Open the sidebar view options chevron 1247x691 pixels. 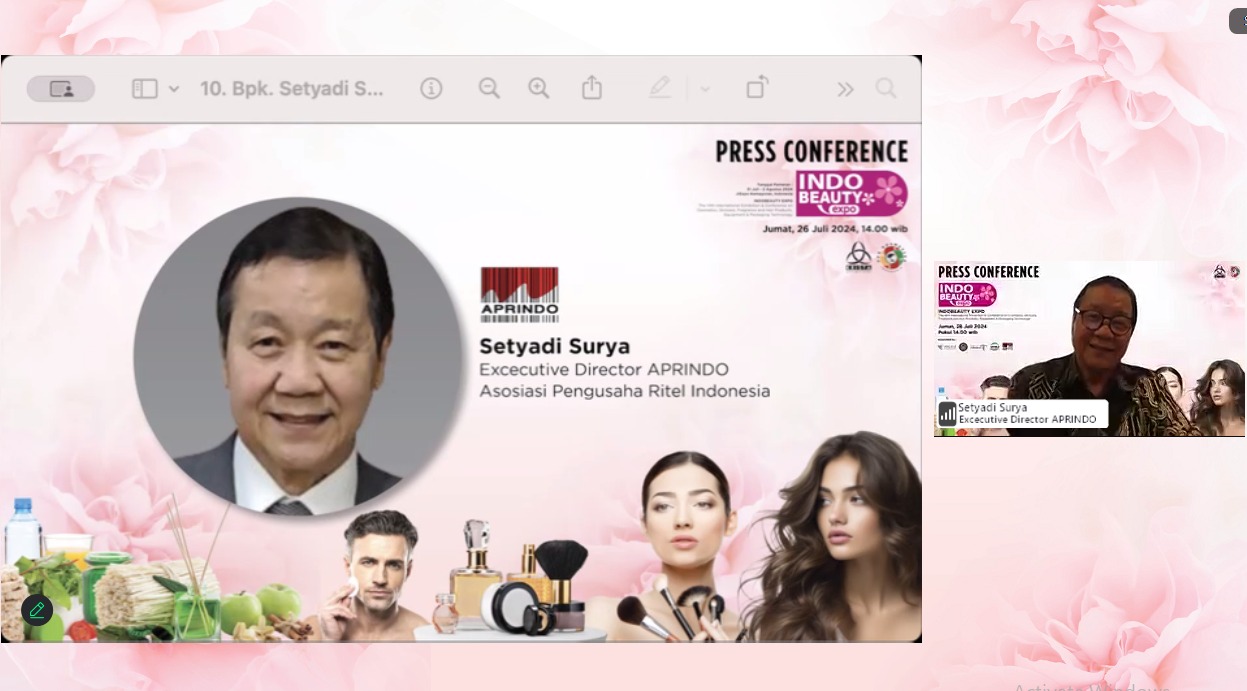174,89
